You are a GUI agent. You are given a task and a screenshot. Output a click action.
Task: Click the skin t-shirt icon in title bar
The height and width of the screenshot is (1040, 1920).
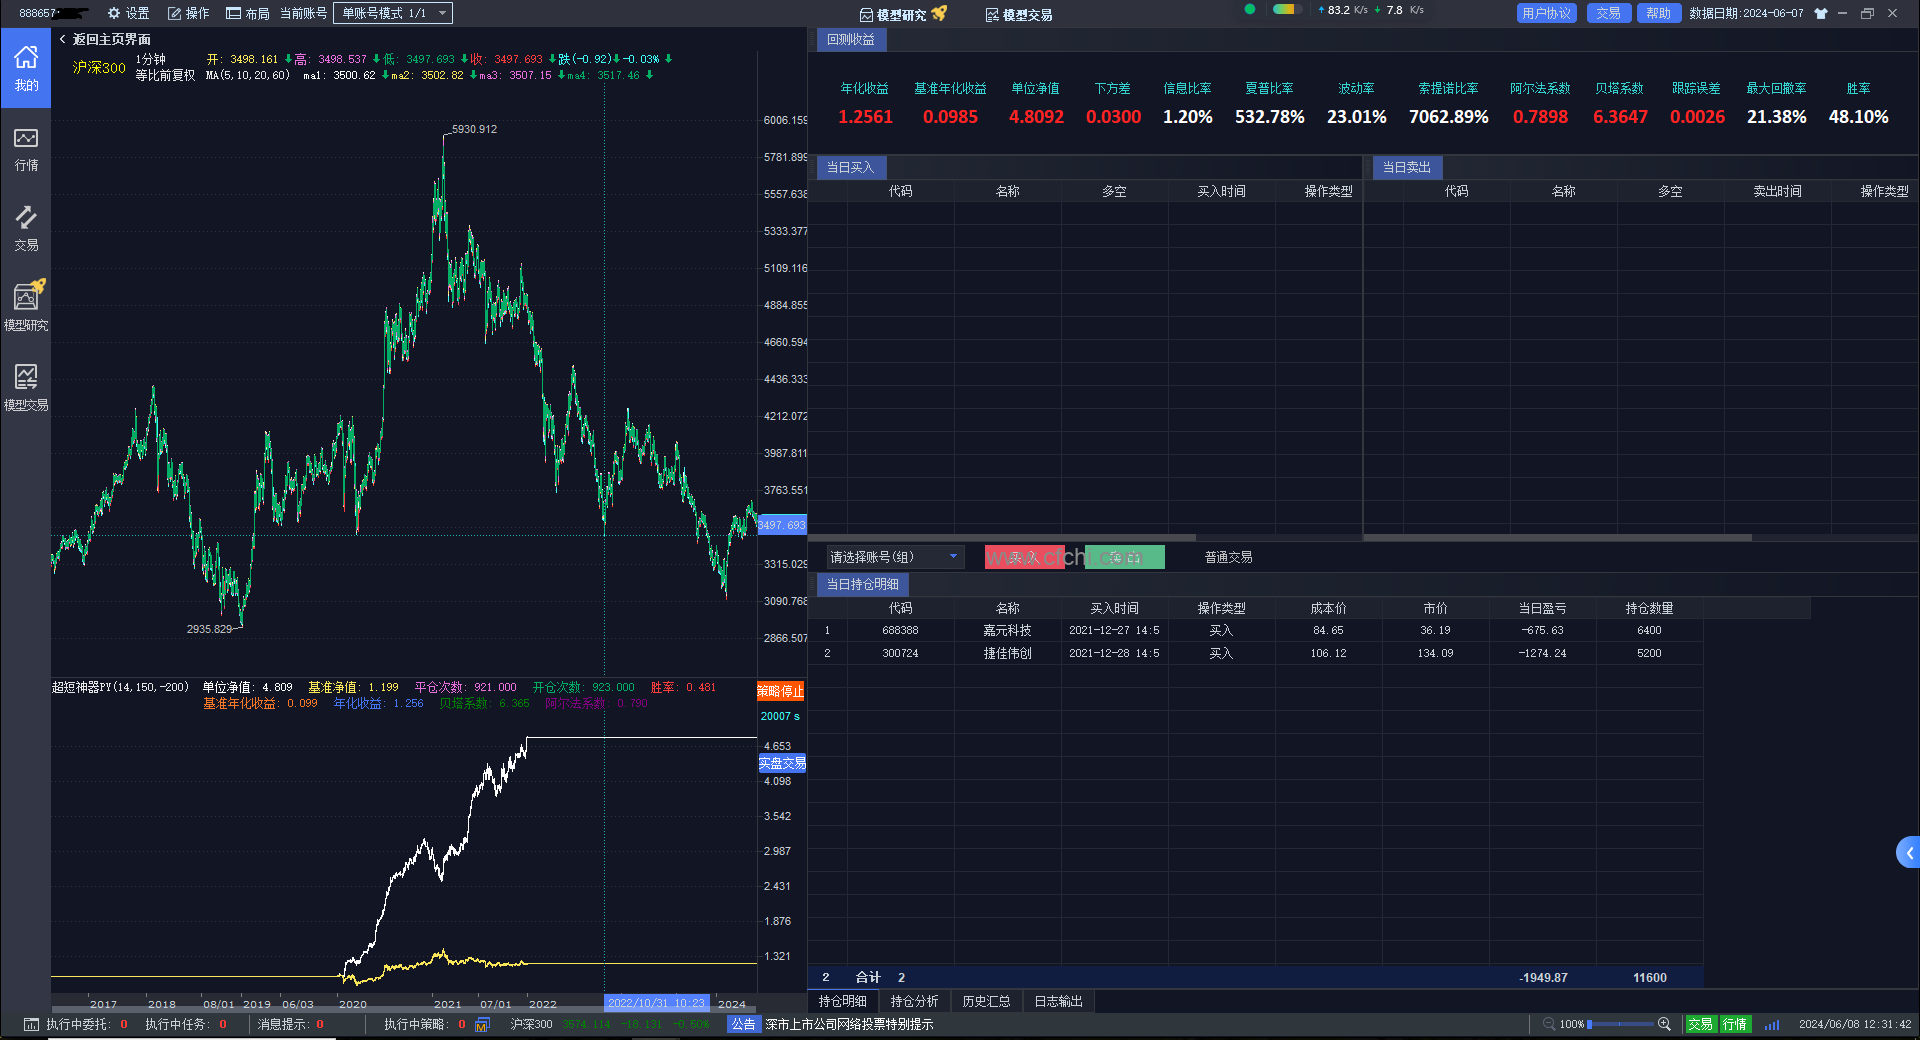(x=1821, y=13)
